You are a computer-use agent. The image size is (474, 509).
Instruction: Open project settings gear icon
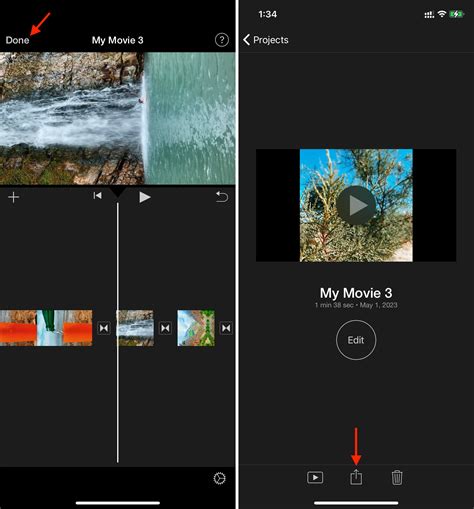click(x=219, y=478)
